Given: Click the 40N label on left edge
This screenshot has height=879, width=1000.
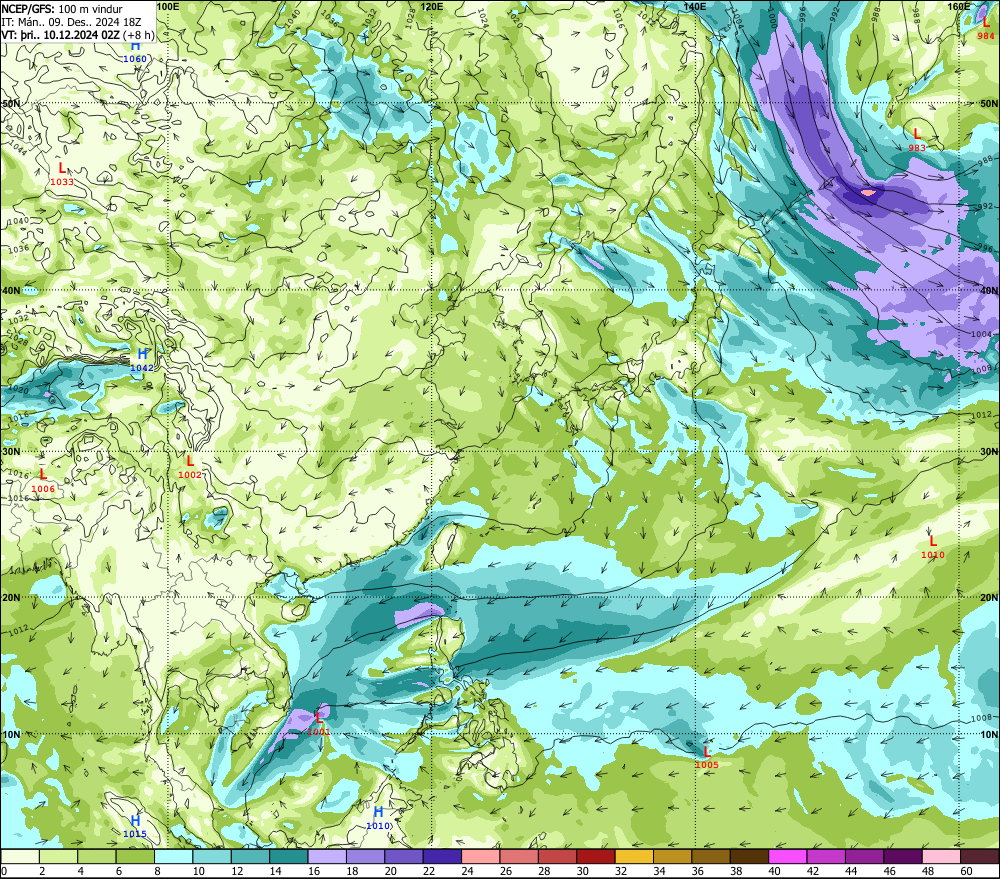Looking at the screenshot, I should tap(11, 290).
